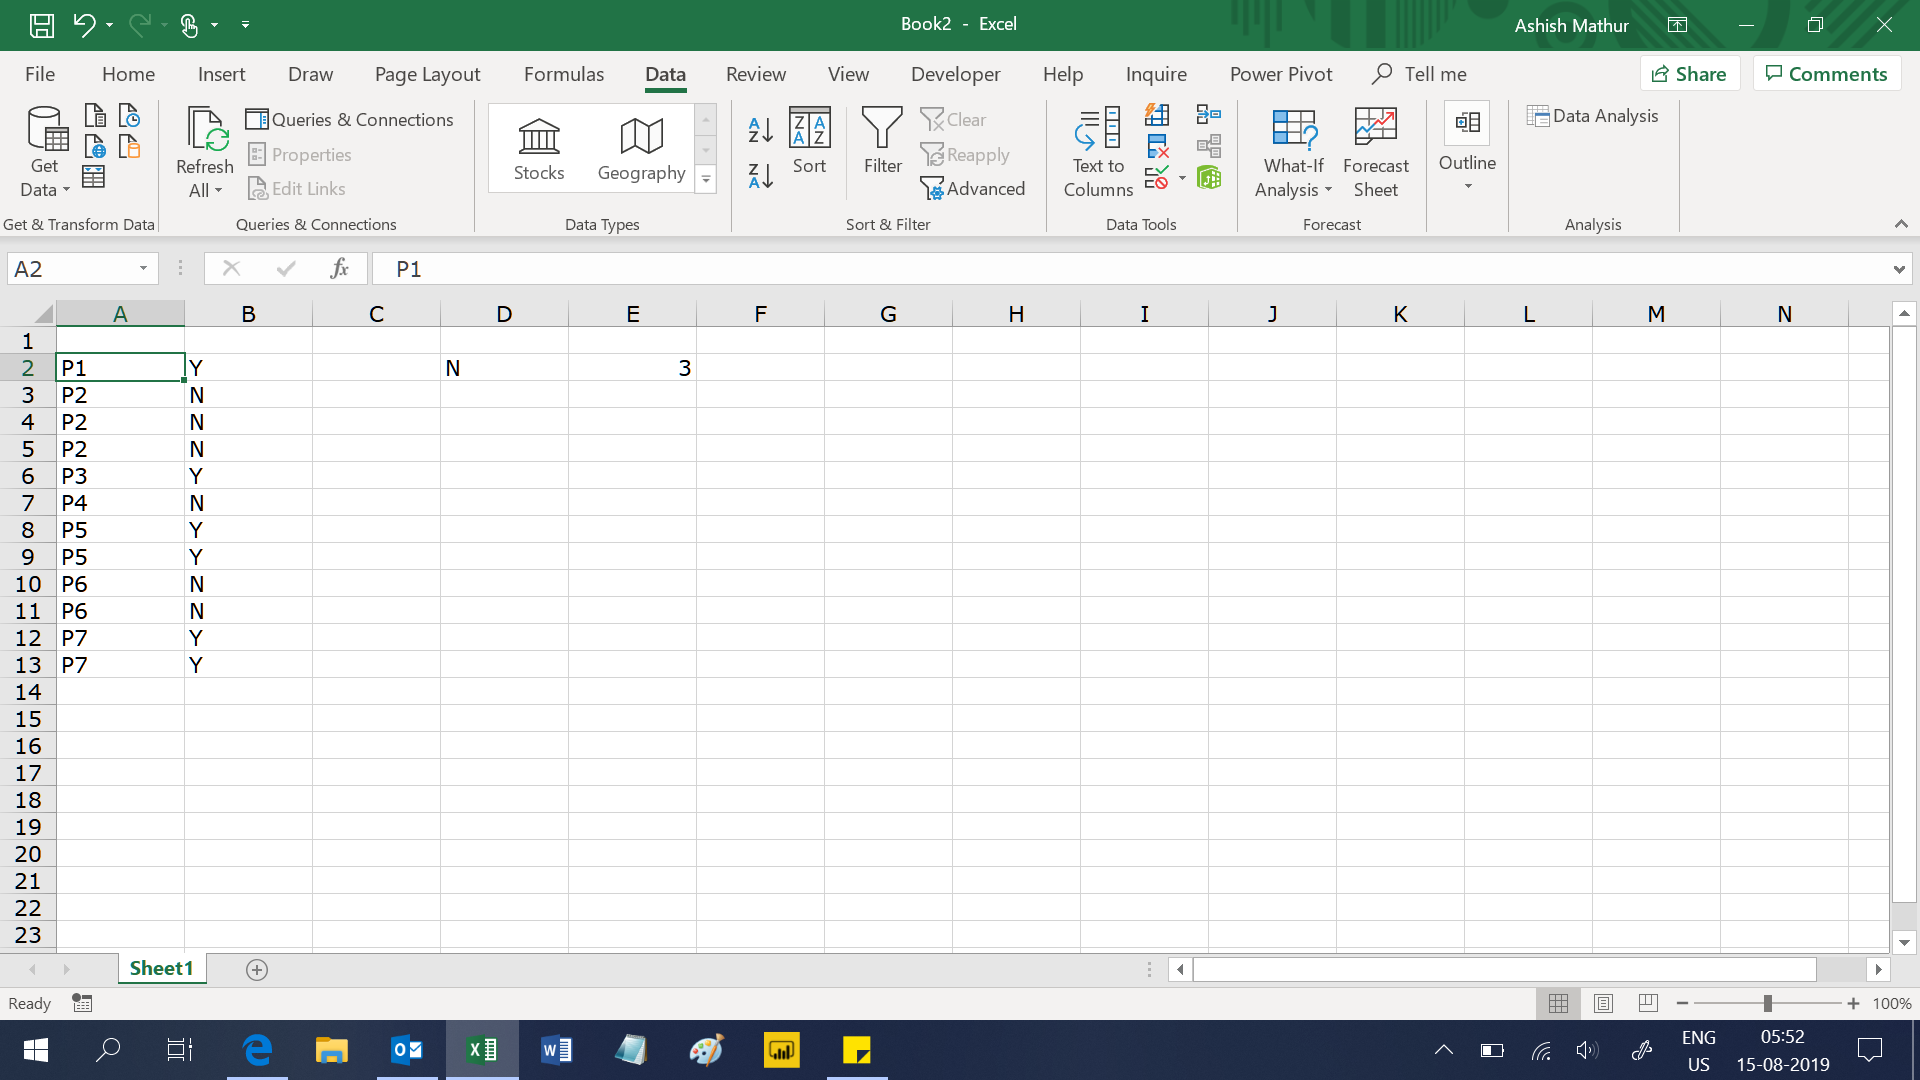Open the Comments button
The image size is (1920, 1080).
click(1826, 74)
